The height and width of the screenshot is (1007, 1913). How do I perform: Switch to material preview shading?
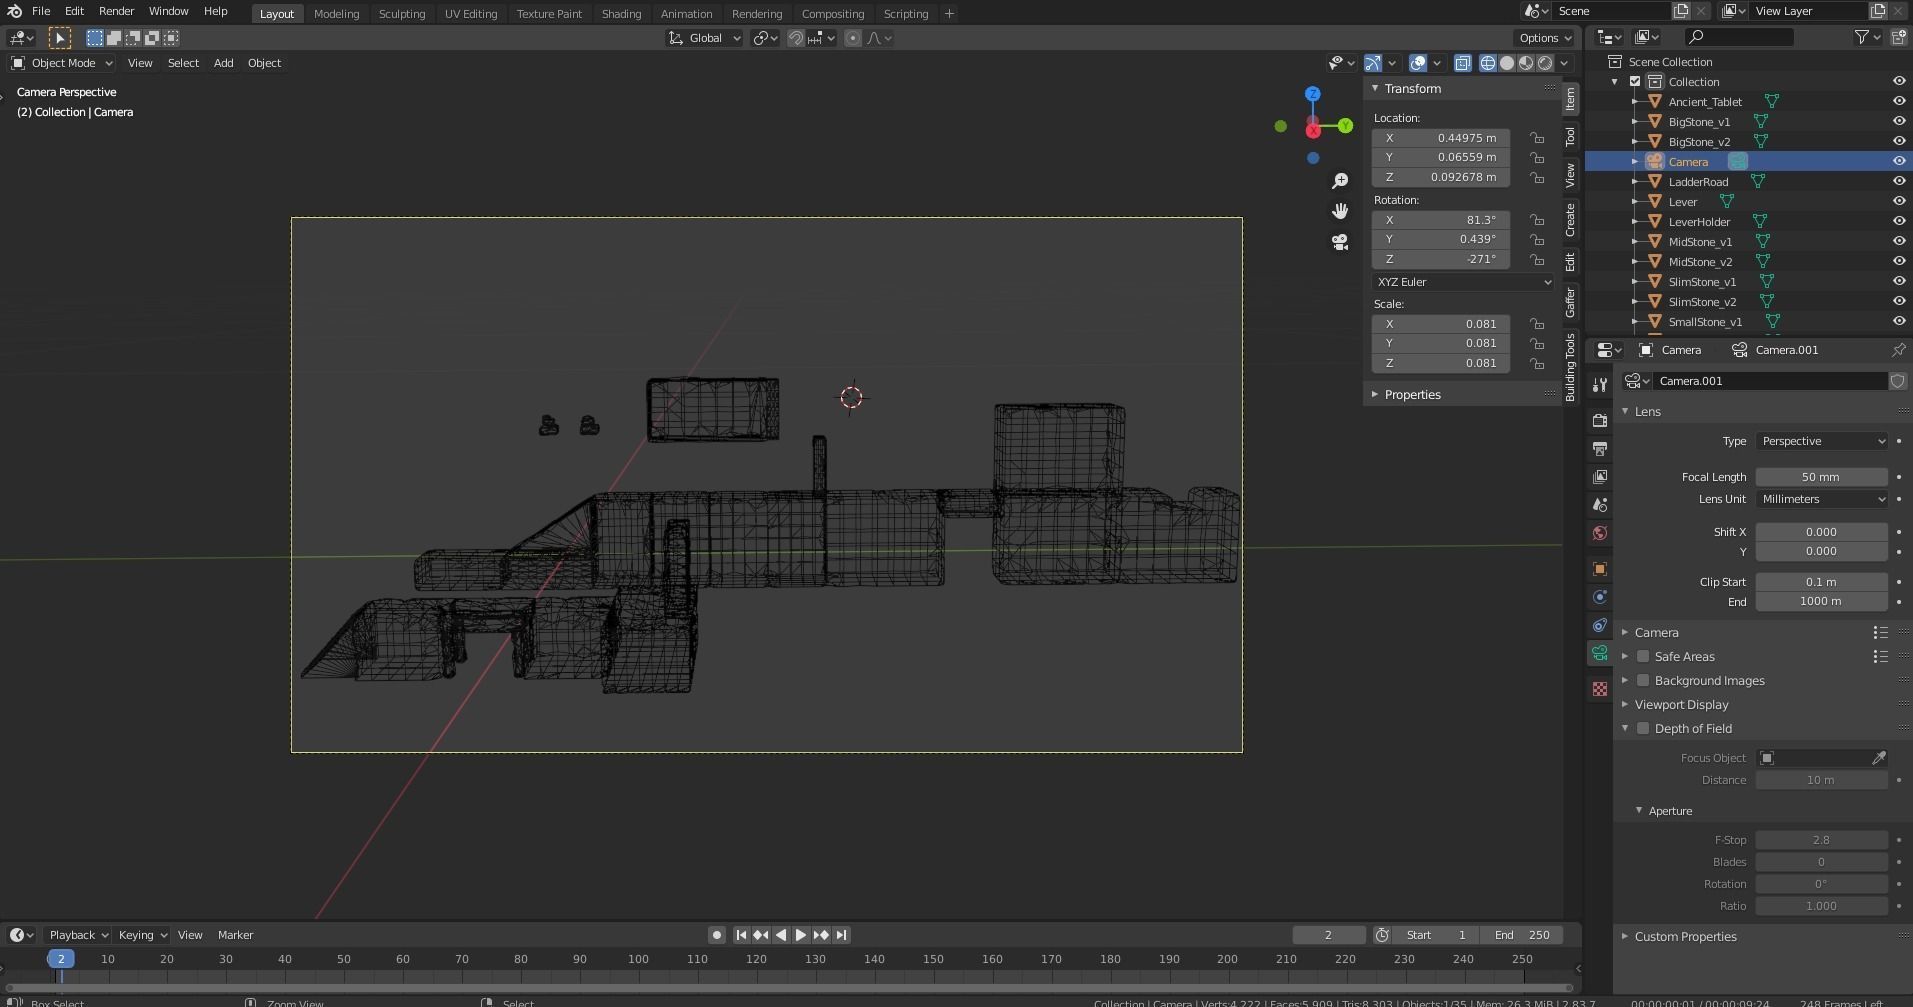pos(1526,63)
